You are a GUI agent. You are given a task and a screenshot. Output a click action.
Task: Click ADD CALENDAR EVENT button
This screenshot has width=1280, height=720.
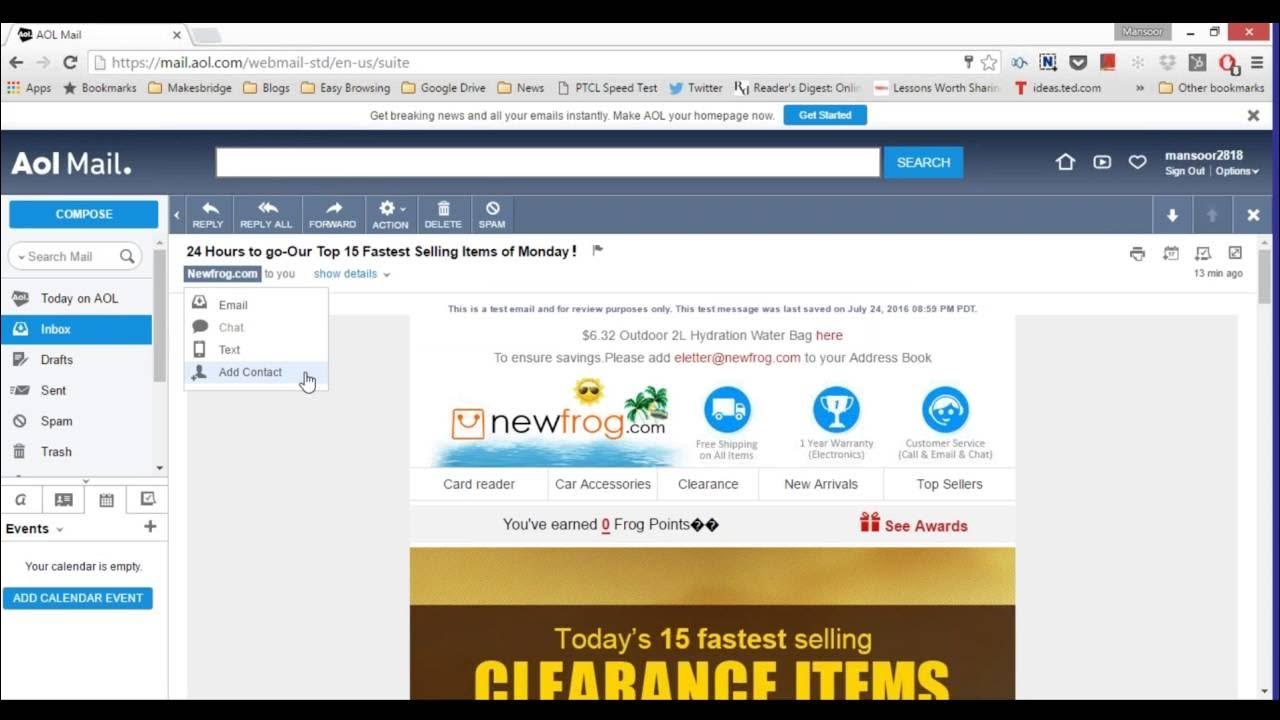point(78,598)
